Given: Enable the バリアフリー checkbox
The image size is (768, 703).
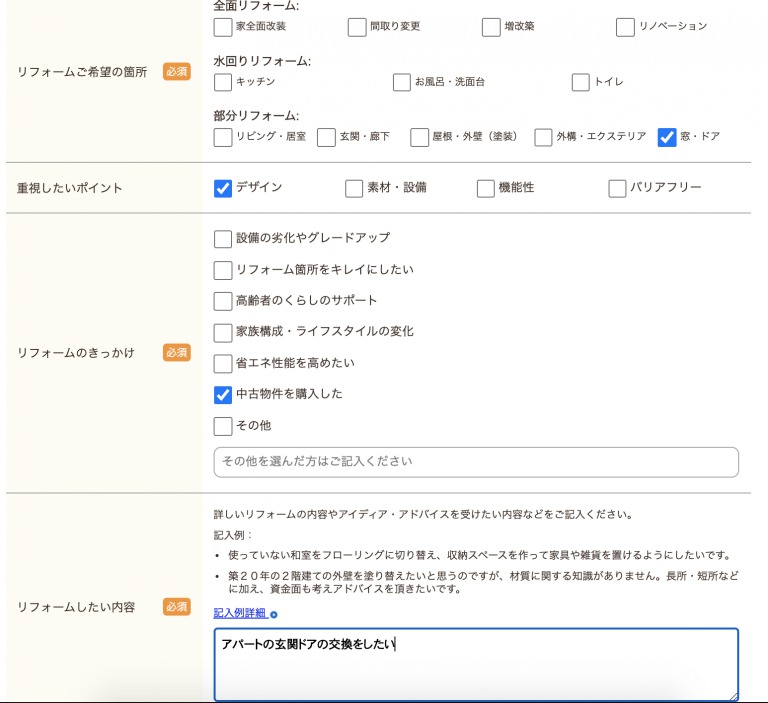Looking at the screenshot, I should [617, 188].
